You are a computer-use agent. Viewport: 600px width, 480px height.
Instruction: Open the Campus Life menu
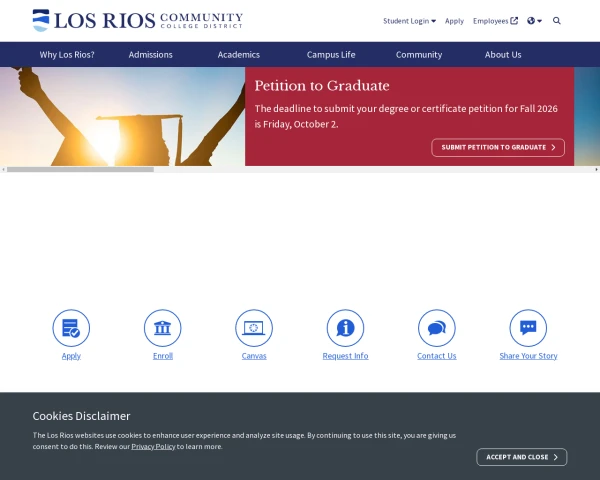click(331, 55)
